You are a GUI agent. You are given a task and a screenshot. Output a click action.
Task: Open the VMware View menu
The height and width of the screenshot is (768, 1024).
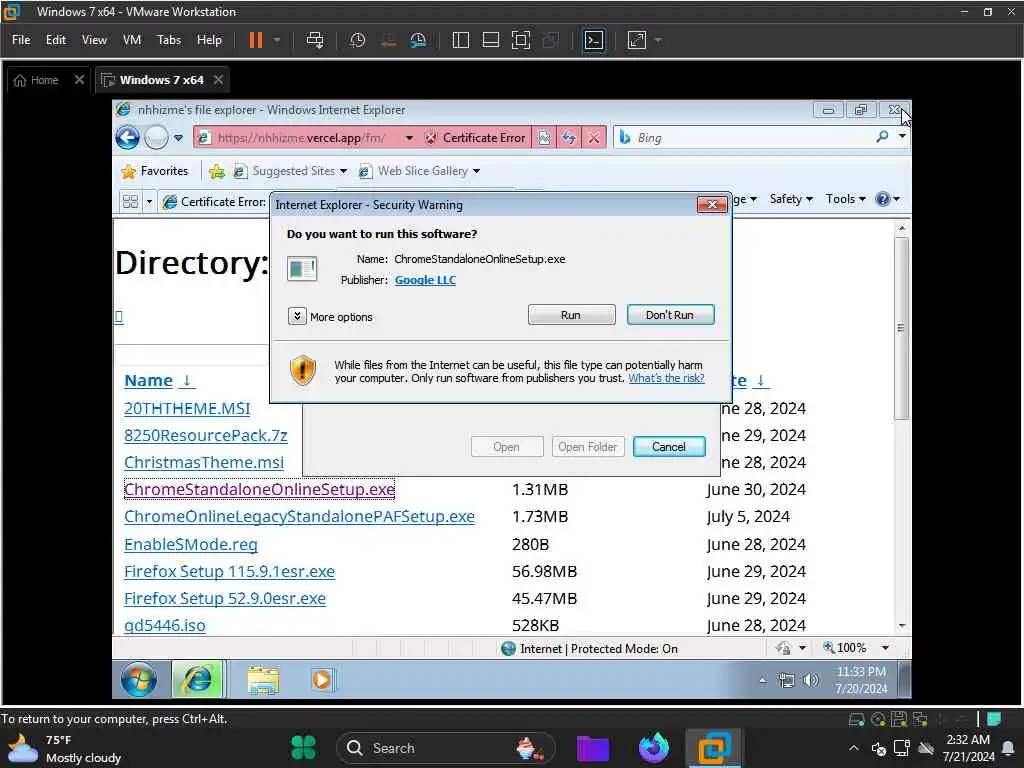point(94,40)
